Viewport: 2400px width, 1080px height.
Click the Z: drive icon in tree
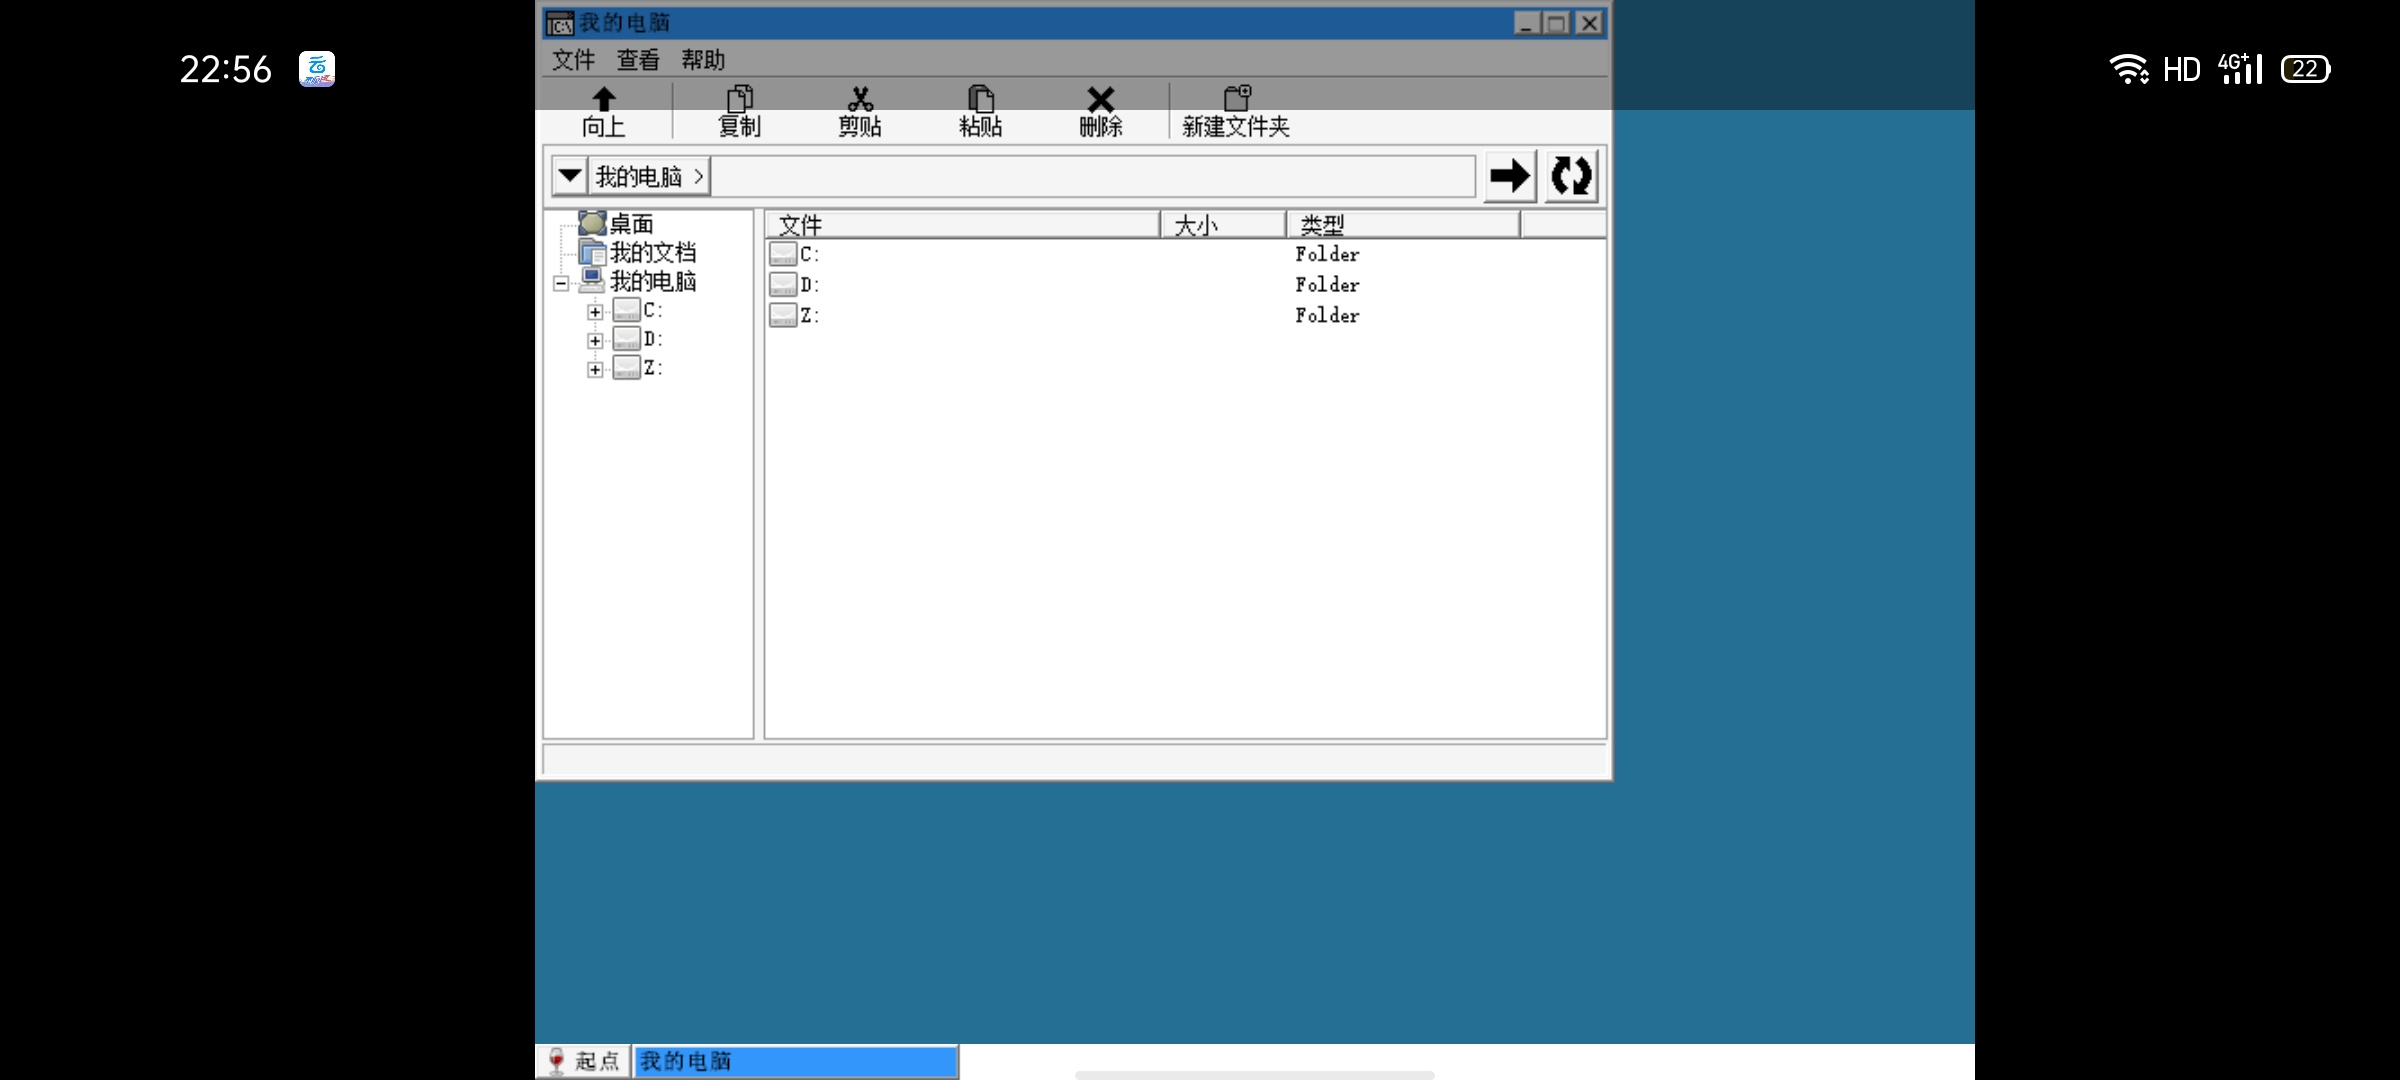click(x=627, y=368)
